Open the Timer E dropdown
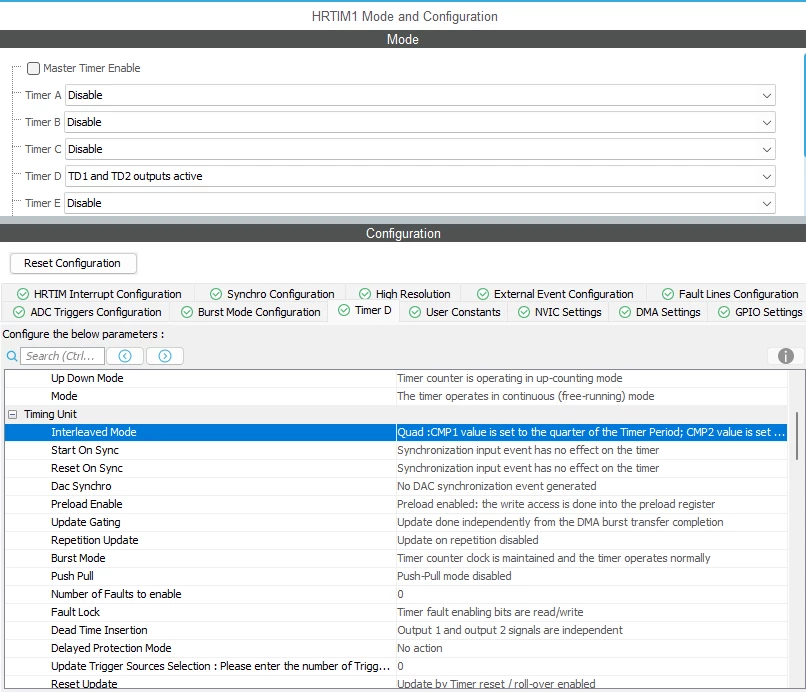The width and height of the screenshot is (806, 692). [420, 204]
